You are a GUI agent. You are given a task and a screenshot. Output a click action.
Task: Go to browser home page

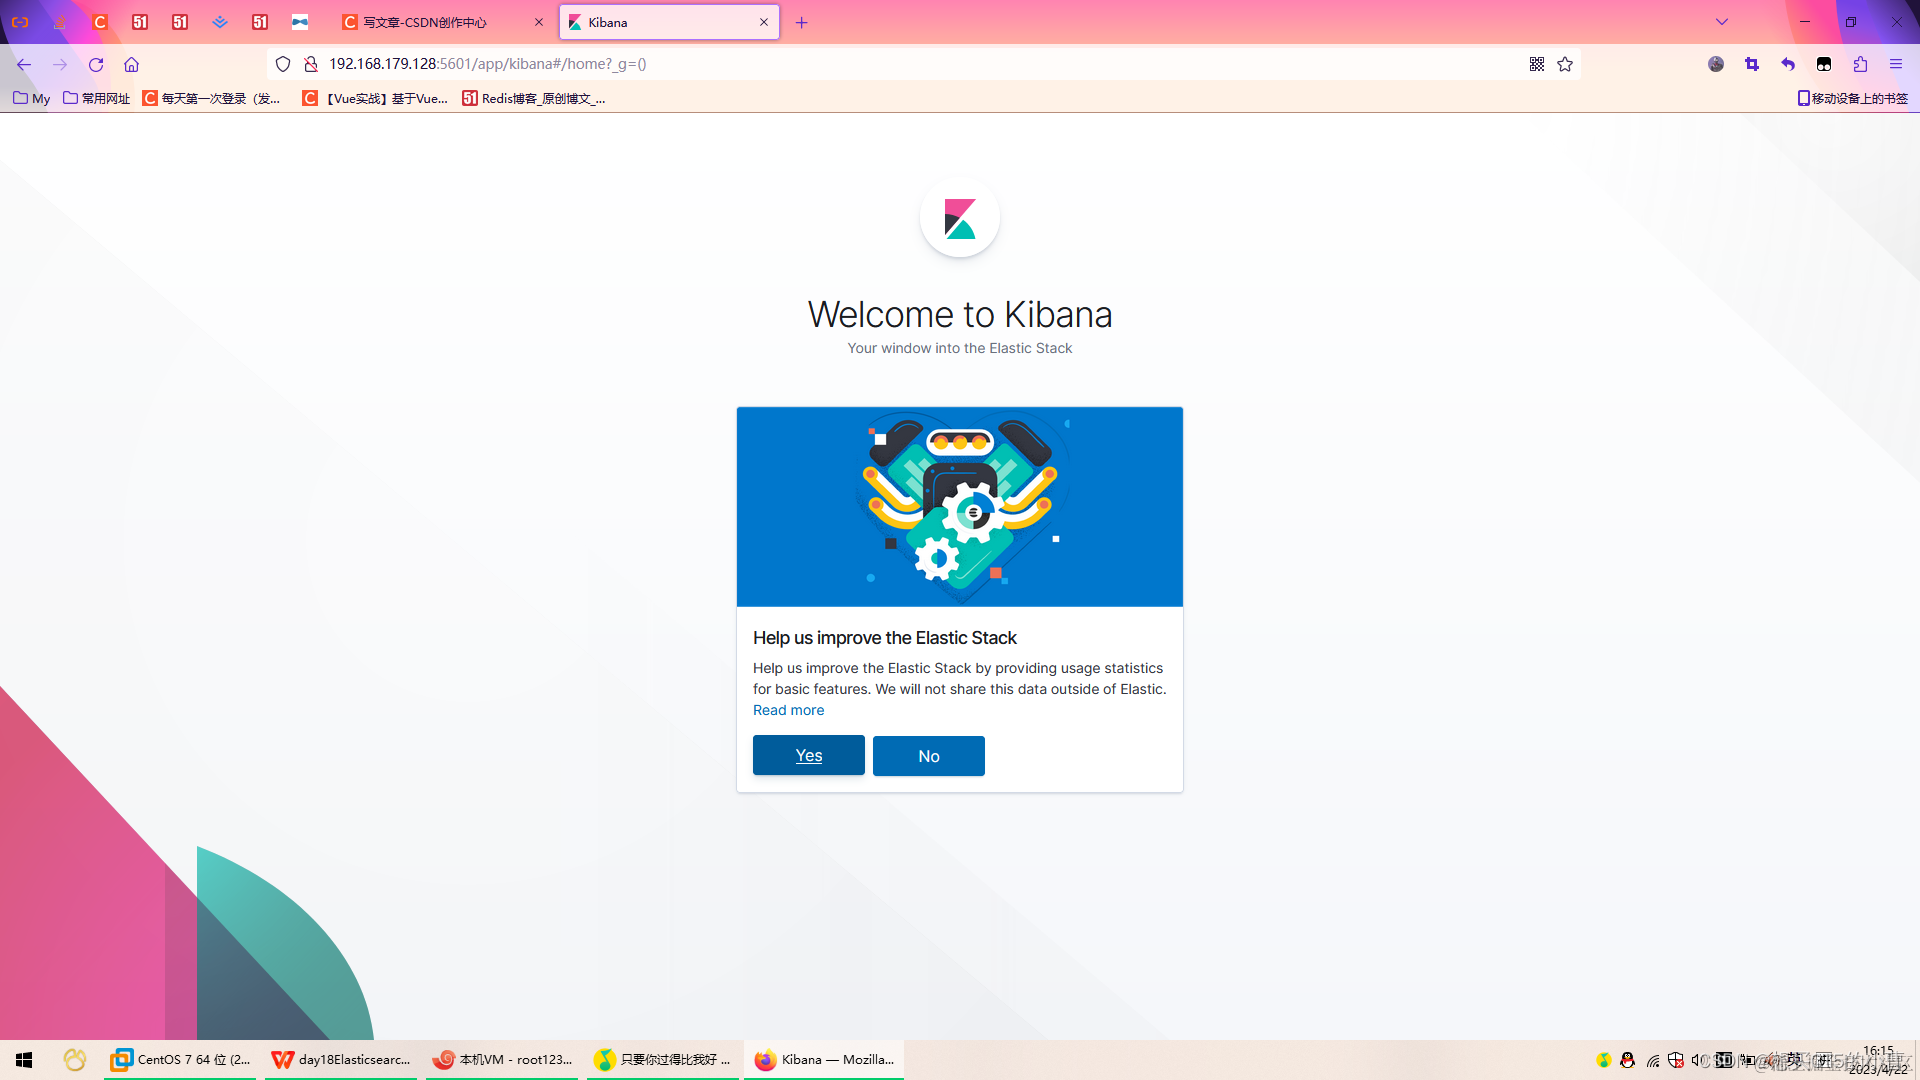pyautogui.click(x=131, y=64)
